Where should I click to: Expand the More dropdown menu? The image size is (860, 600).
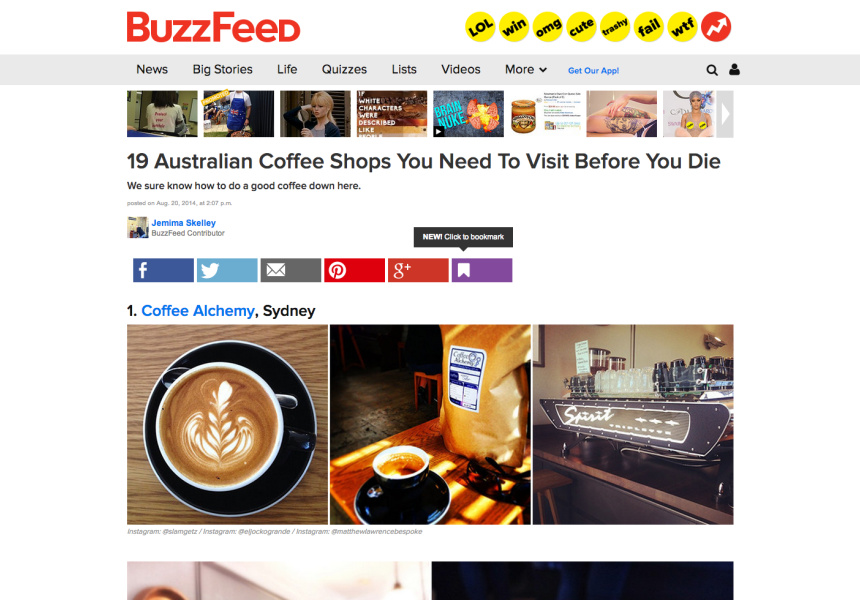coord(525,70)
